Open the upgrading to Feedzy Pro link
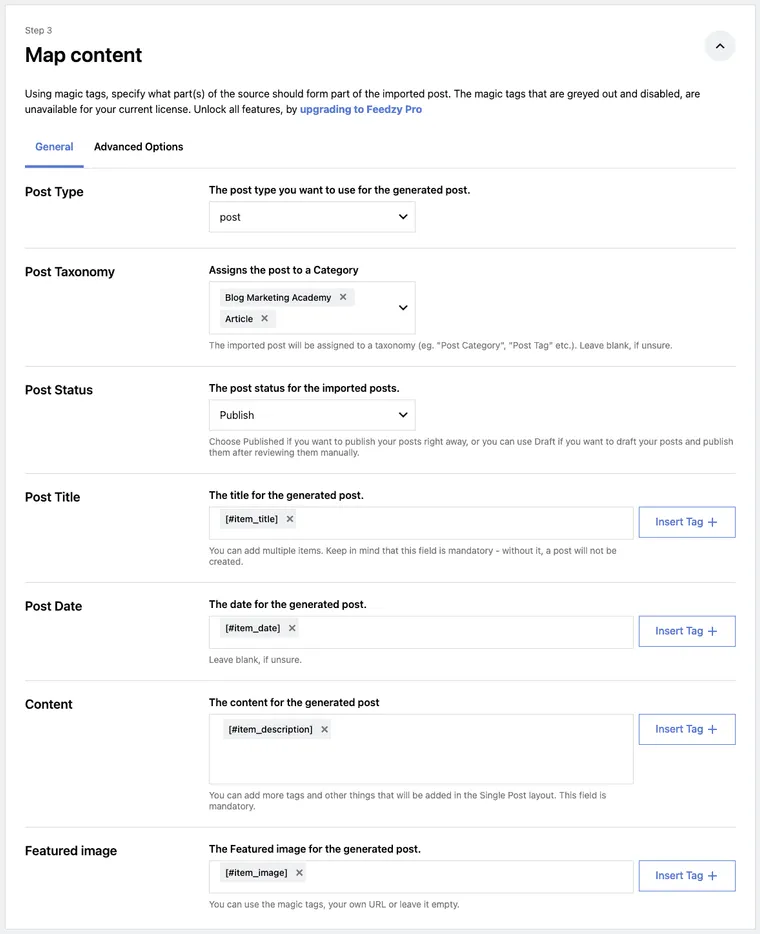The image size is (760, 934). tap(360, 110)
